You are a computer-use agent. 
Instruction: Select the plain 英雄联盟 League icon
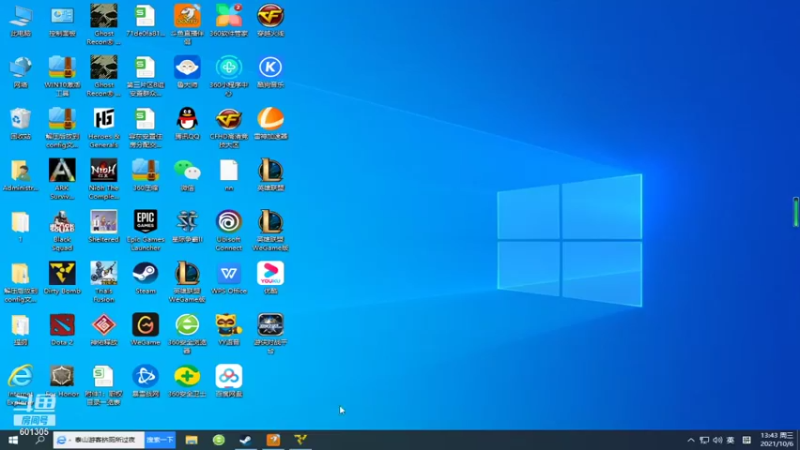click(x=270, y=176)
